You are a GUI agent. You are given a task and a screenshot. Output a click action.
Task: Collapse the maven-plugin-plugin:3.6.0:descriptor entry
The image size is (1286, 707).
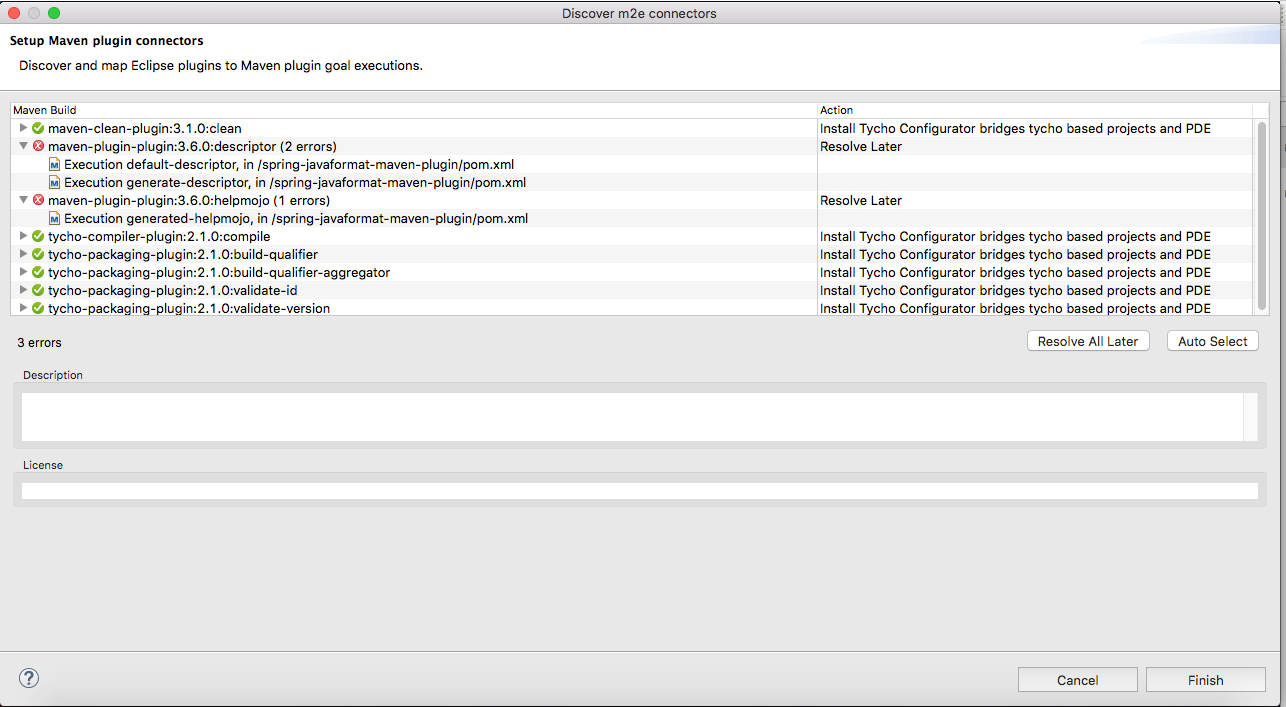coord(22,146)
